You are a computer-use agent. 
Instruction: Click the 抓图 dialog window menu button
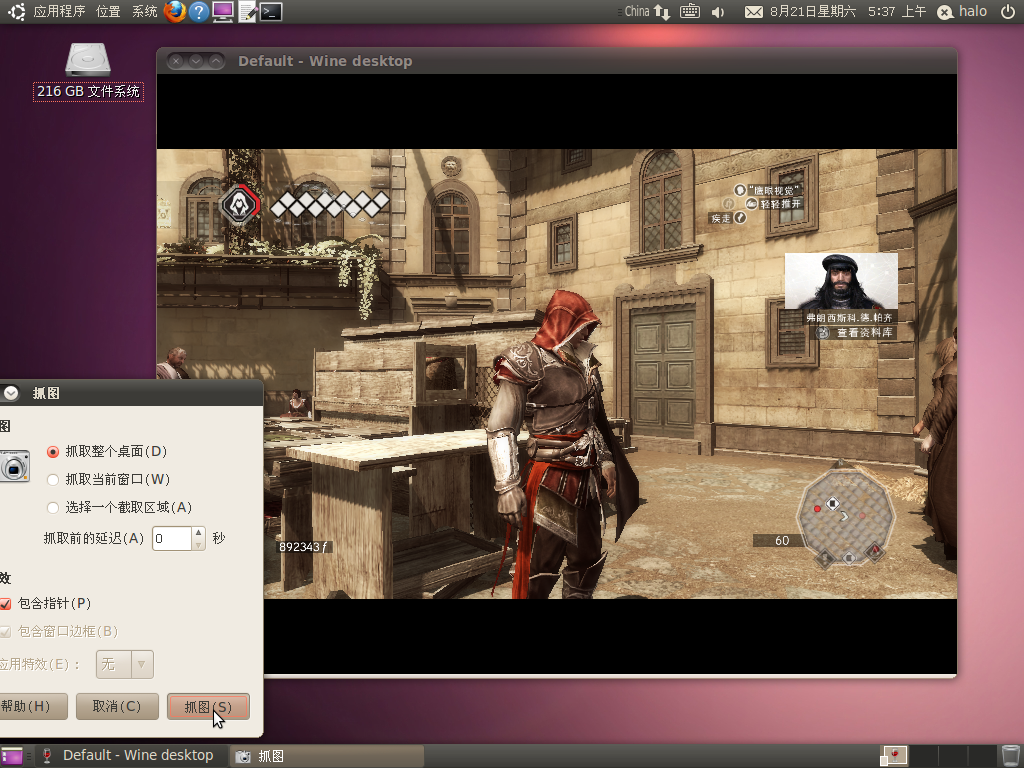click(x=11, y=392)
